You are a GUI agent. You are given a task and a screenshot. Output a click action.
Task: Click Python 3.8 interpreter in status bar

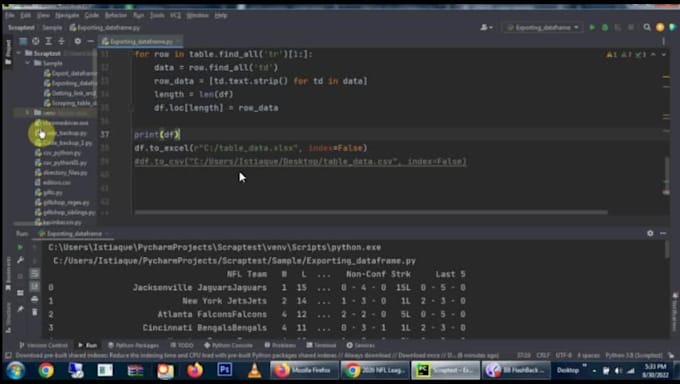(x=634, y=355)
